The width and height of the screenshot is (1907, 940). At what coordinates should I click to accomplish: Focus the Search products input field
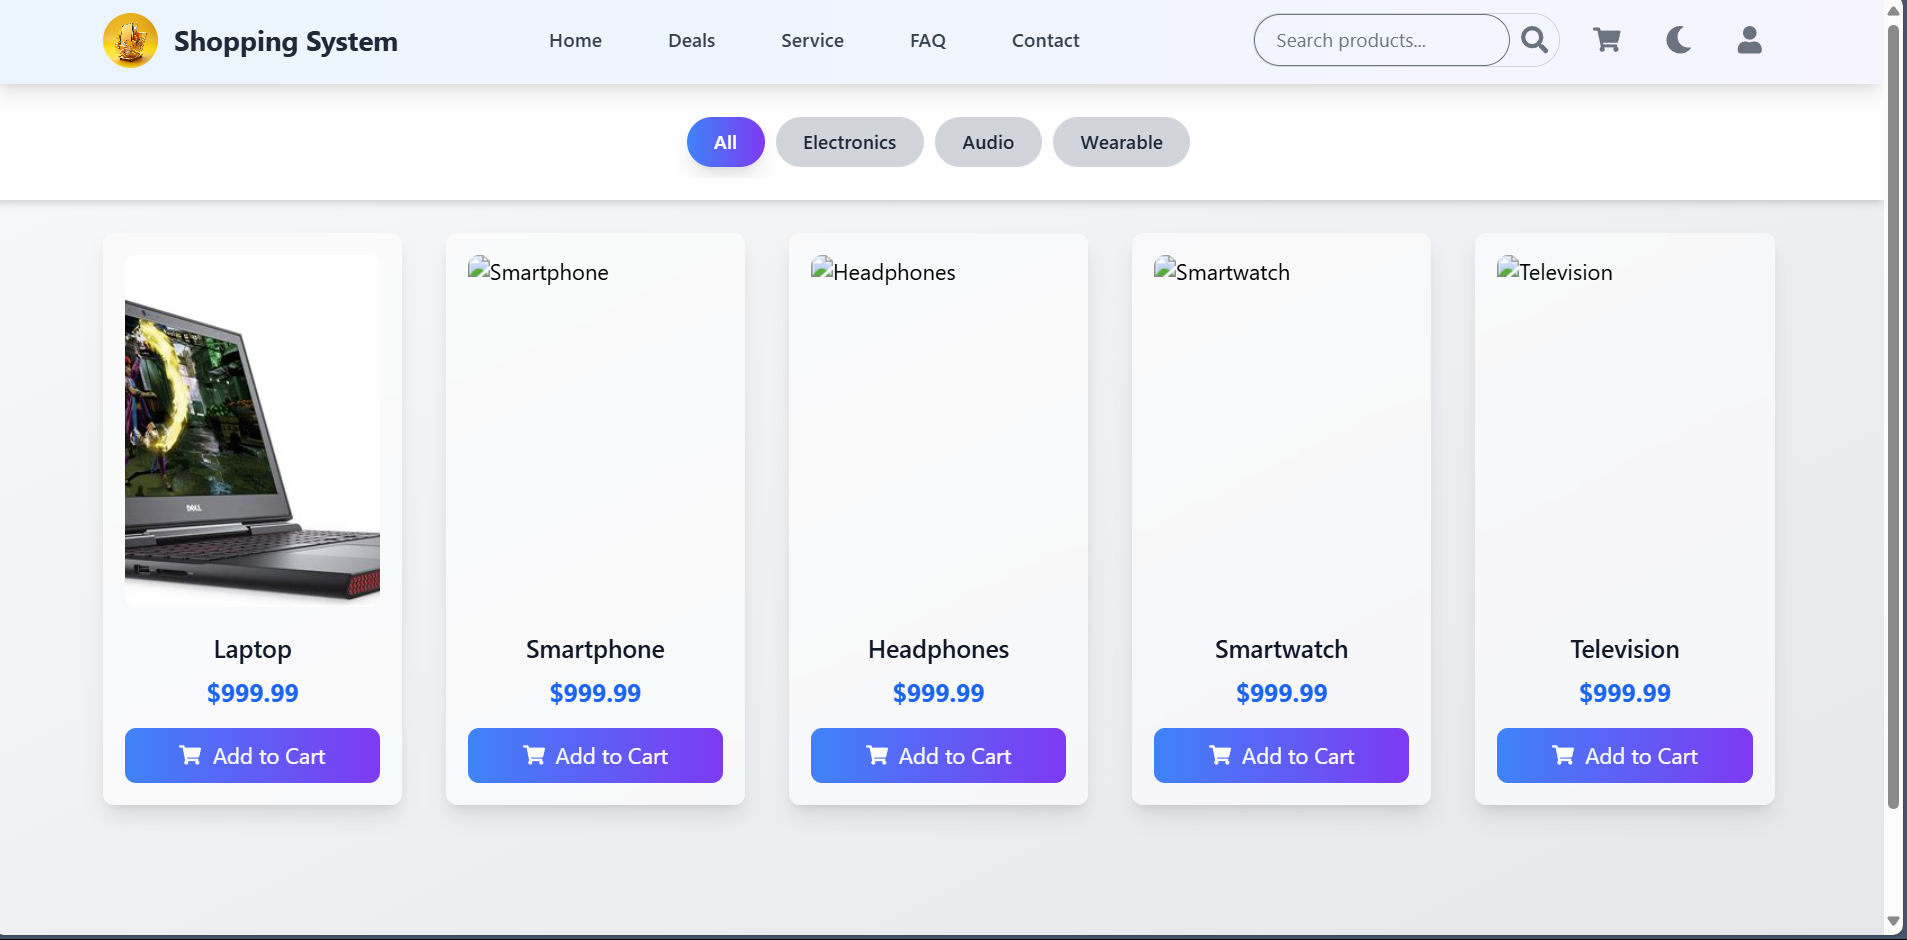tap(1380, 41)
